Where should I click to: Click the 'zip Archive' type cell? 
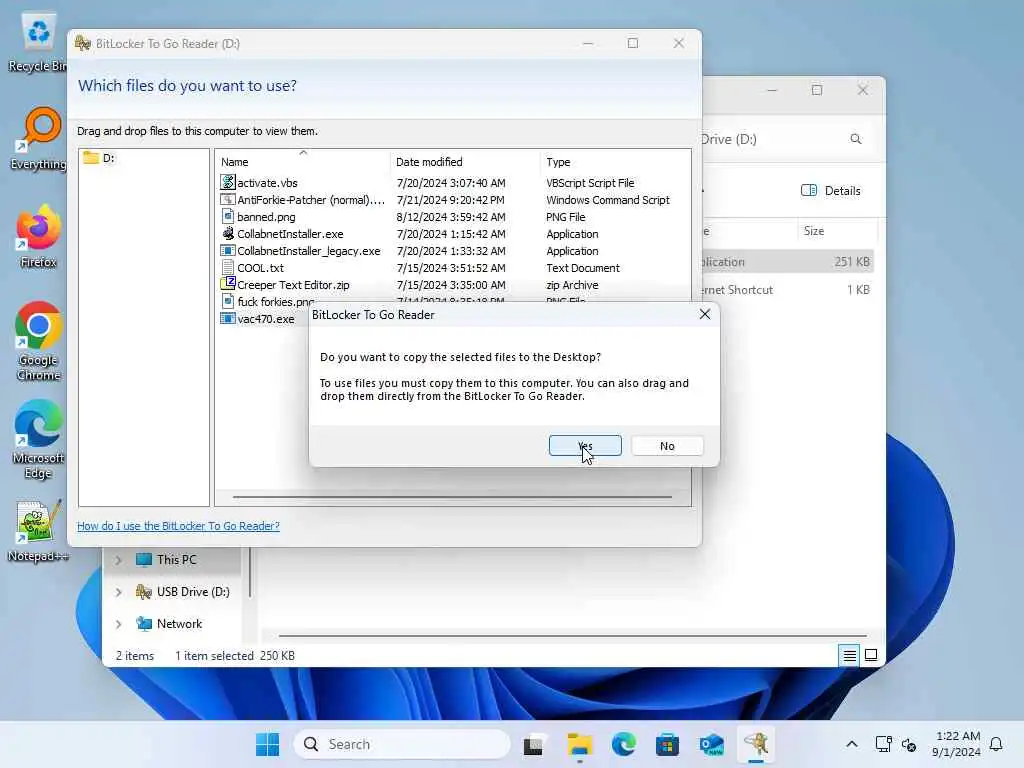[x=571, y=285]
